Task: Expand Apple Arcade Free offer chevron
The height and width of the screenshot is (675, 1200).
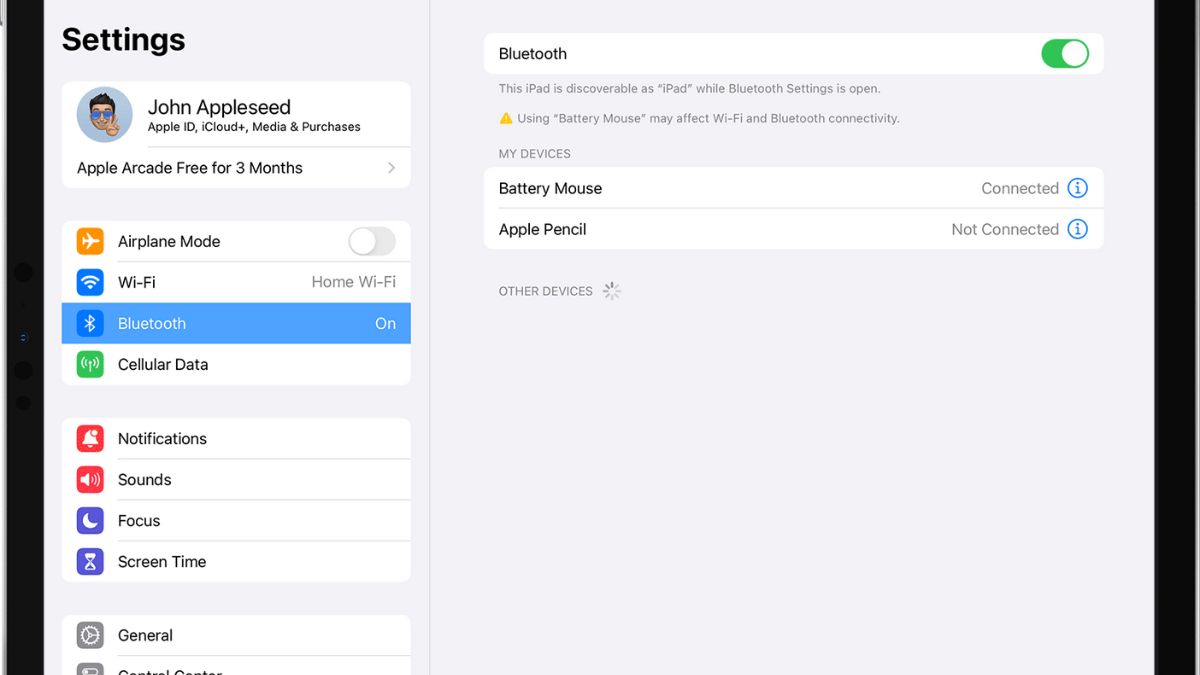Action: pyautogui.click(x=391, y=168)
